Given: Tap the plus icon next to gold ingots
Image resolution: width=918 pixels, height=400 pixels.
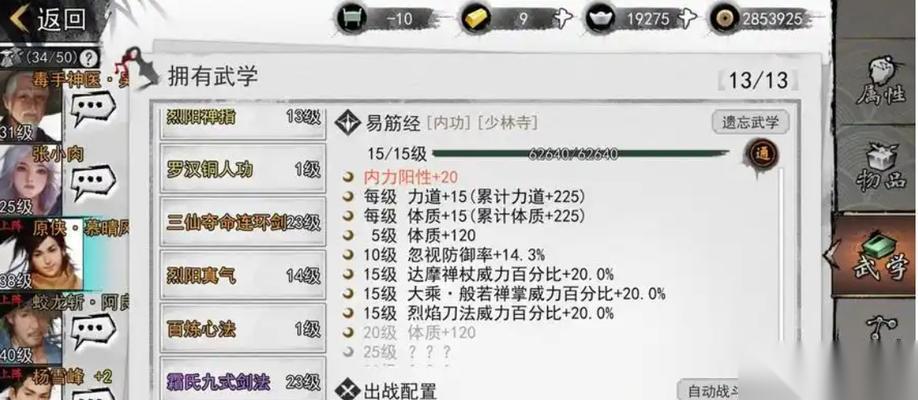Looking at the screenshot, I should 561,19.
